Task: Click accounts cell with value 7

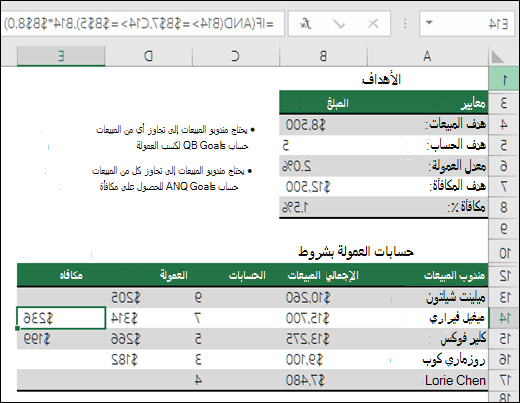Action: 235,318
